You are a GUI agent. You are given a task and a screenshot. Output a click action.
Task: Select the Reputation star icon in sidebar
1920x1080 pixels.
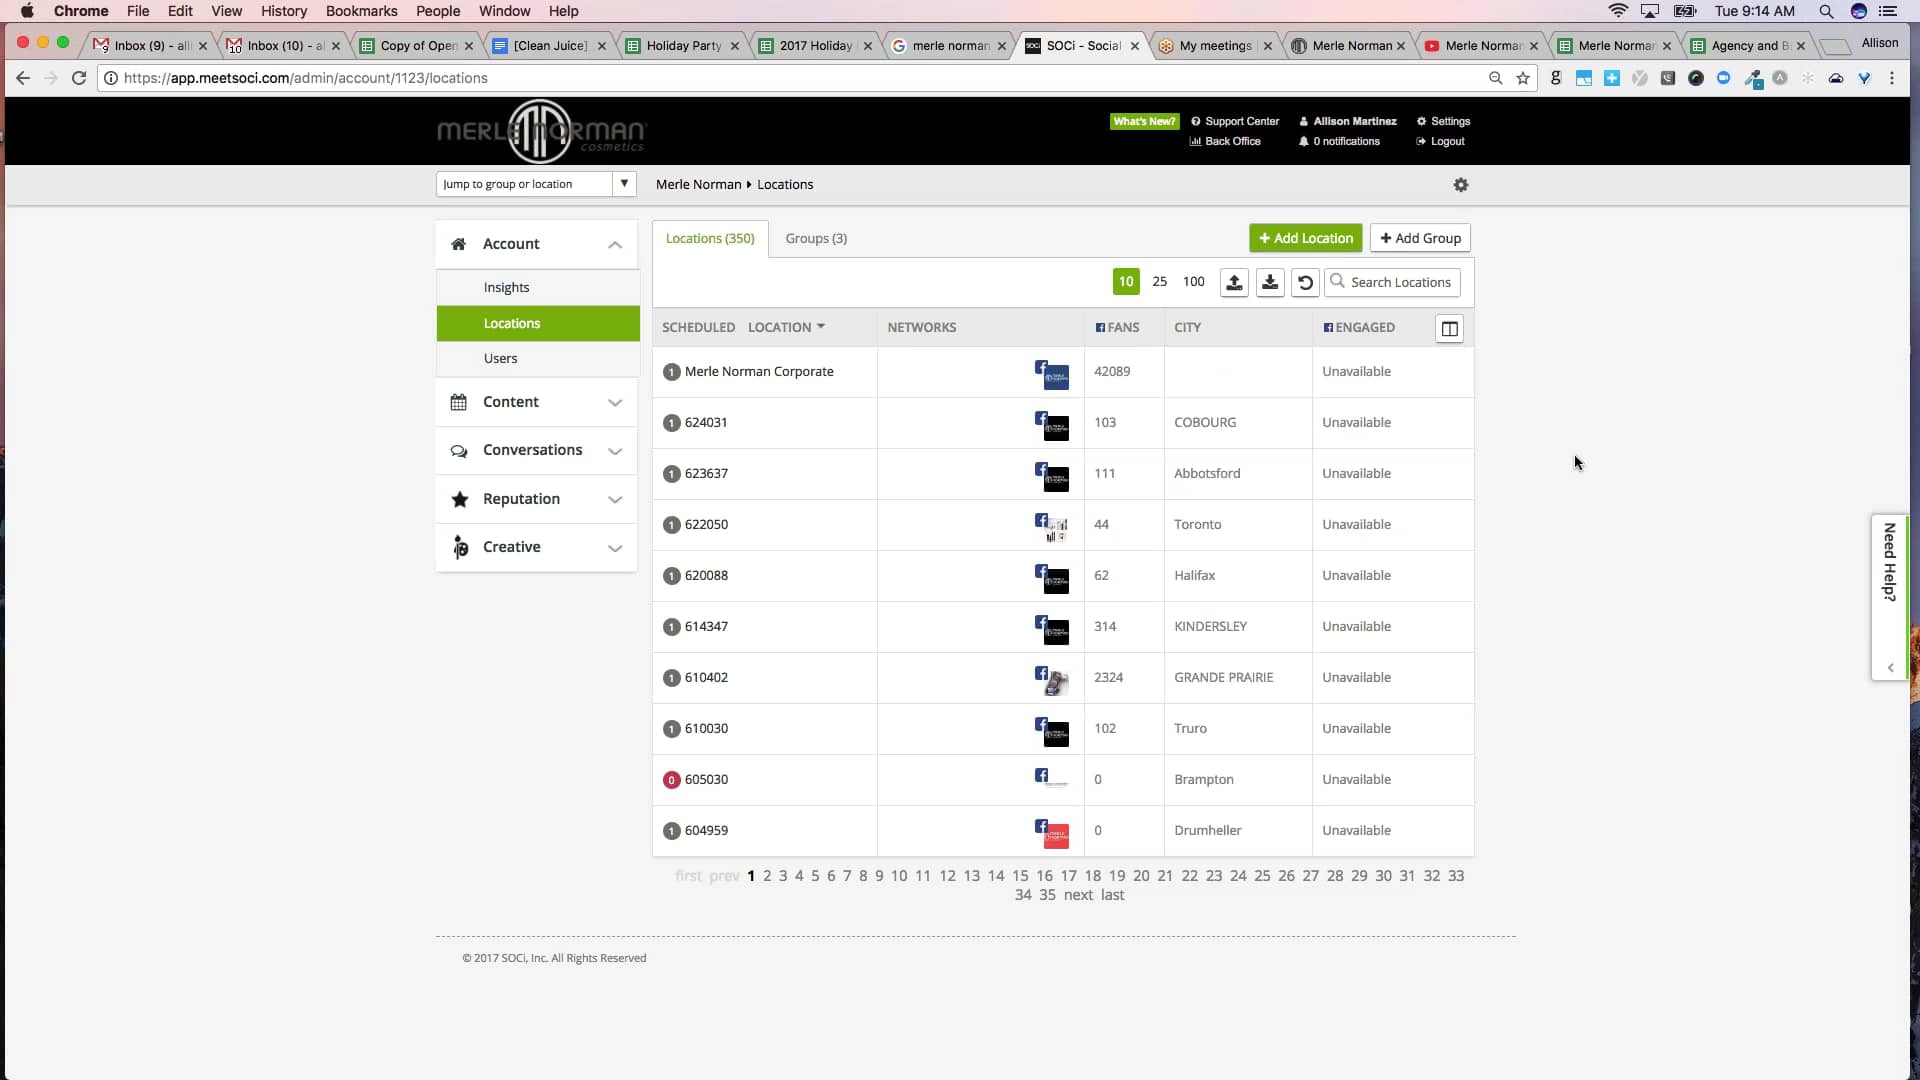click(459, 499)
